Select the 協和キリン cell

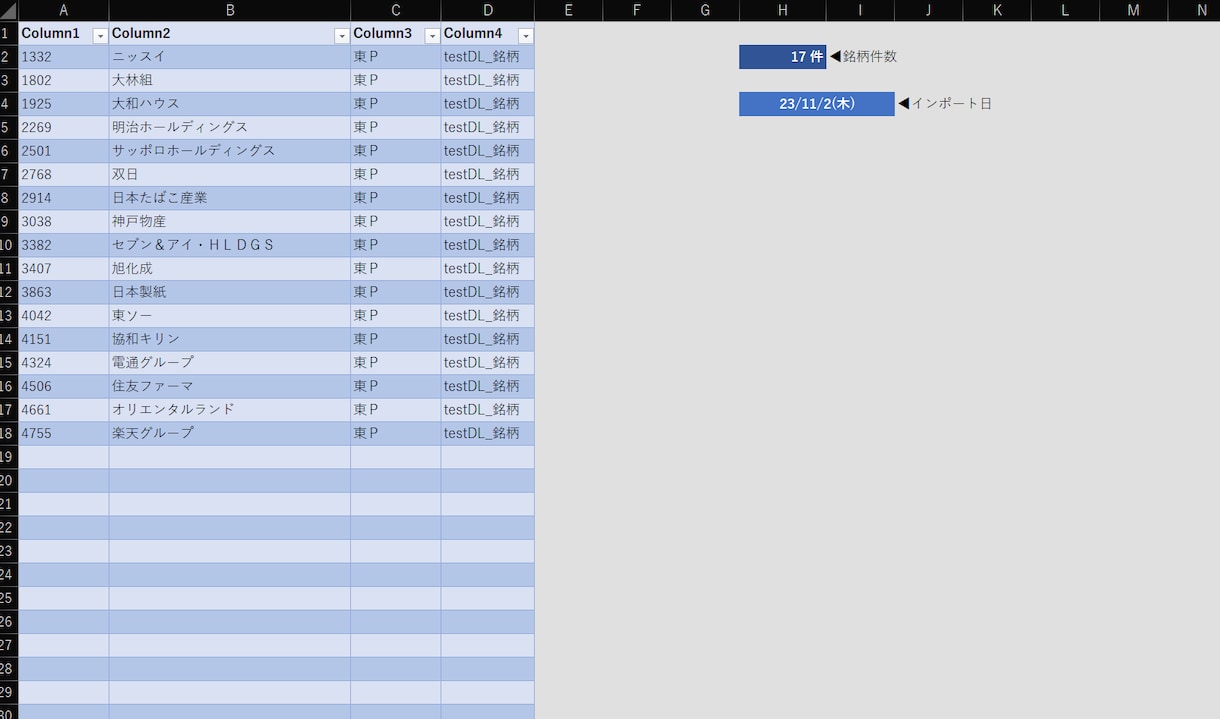click(230, 339)
